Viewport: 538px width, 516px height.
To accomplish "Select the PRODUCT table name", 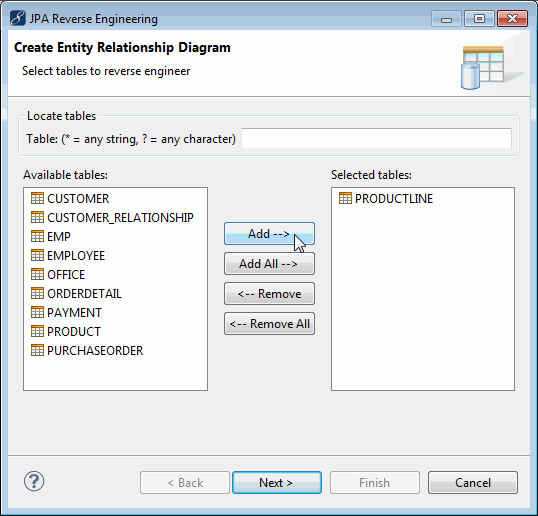I will coord(74,332).
